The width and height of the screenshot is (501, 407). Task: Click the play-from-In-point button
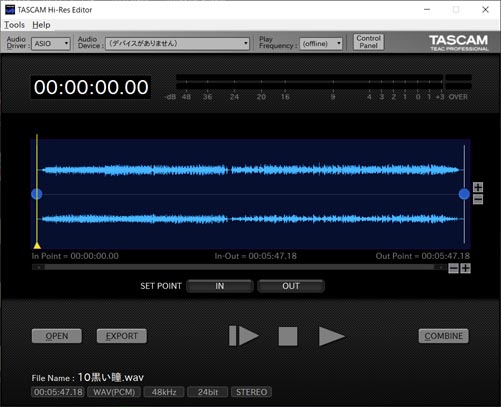click(244, 336)
